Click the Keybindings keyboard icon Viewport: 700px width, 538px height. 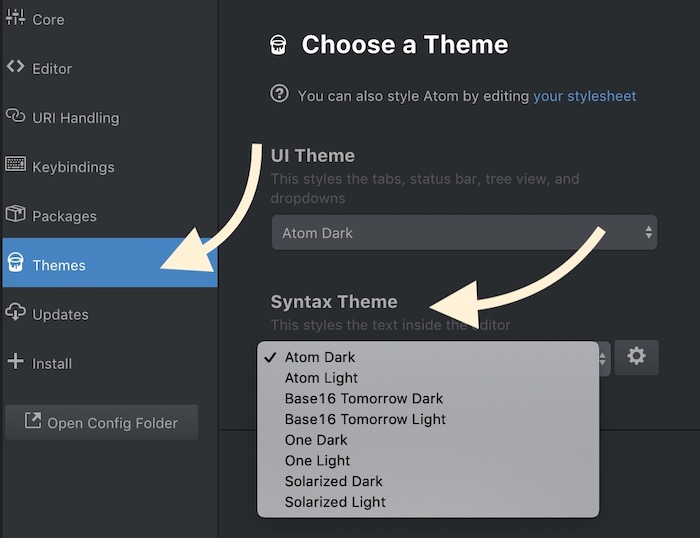pyautogui.click(x=15, y=166)
